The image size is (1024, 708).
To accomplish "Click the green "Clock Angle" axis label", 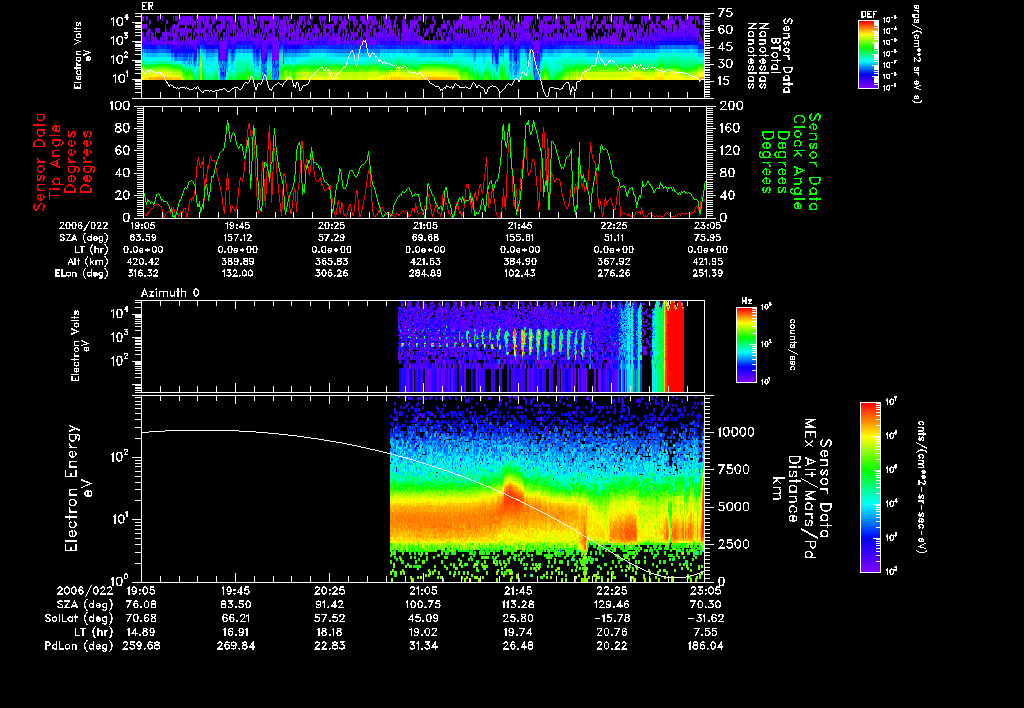I will click(x=798, y=162).
